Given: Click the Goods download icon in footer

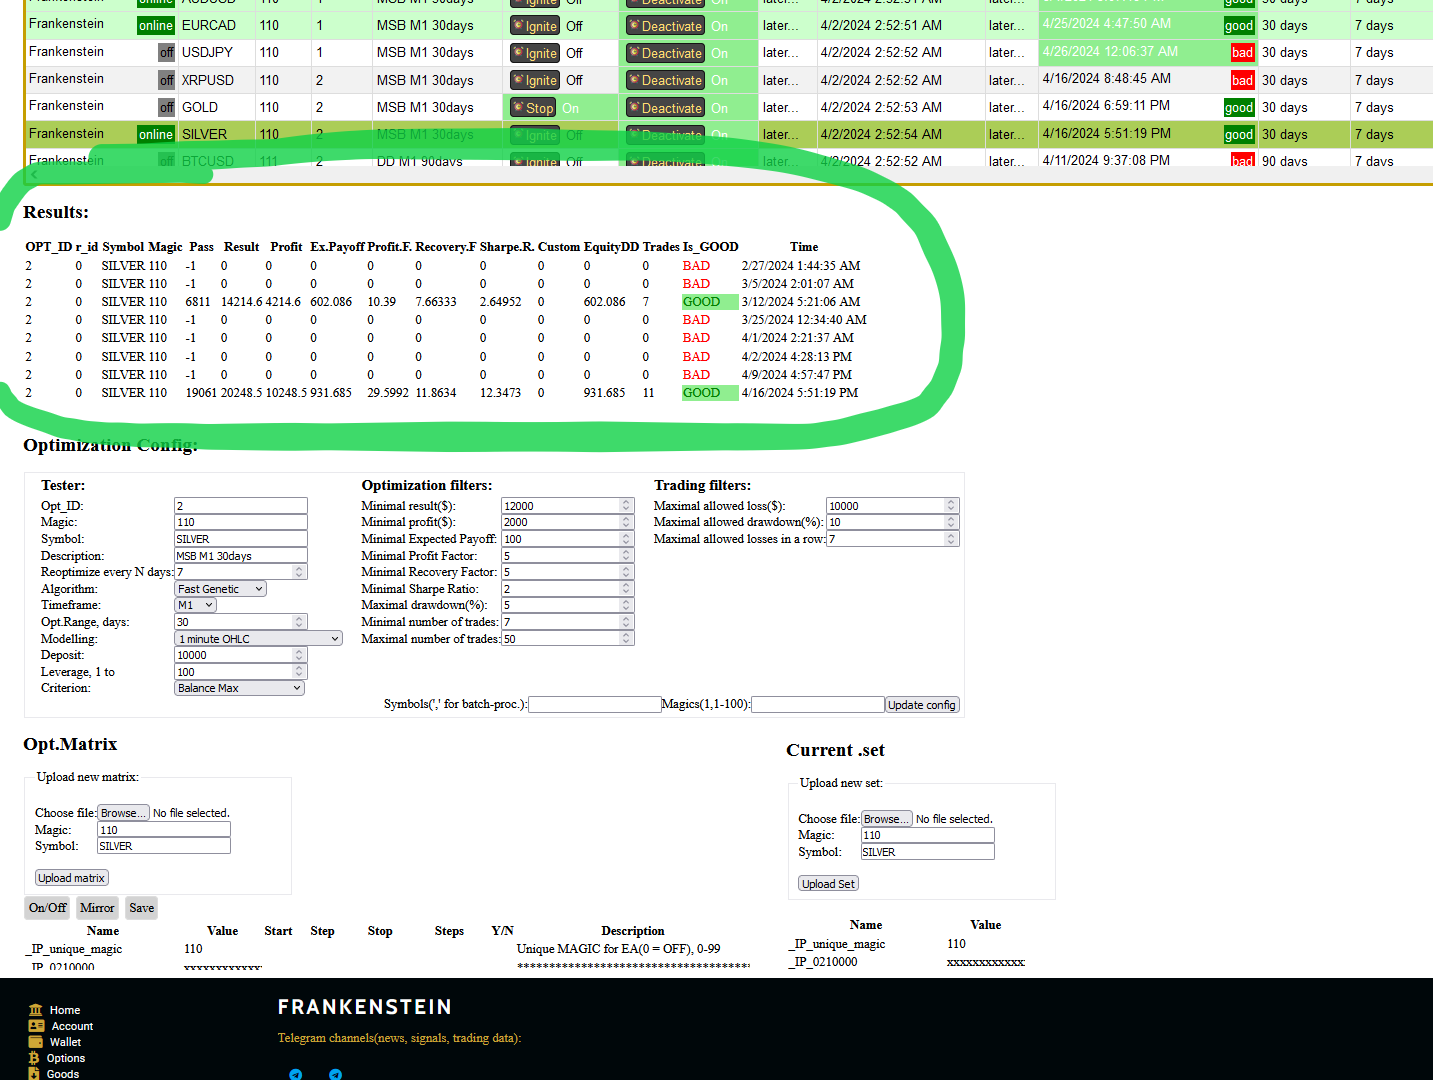Looking at the screenshot, I should [35, 1074].
